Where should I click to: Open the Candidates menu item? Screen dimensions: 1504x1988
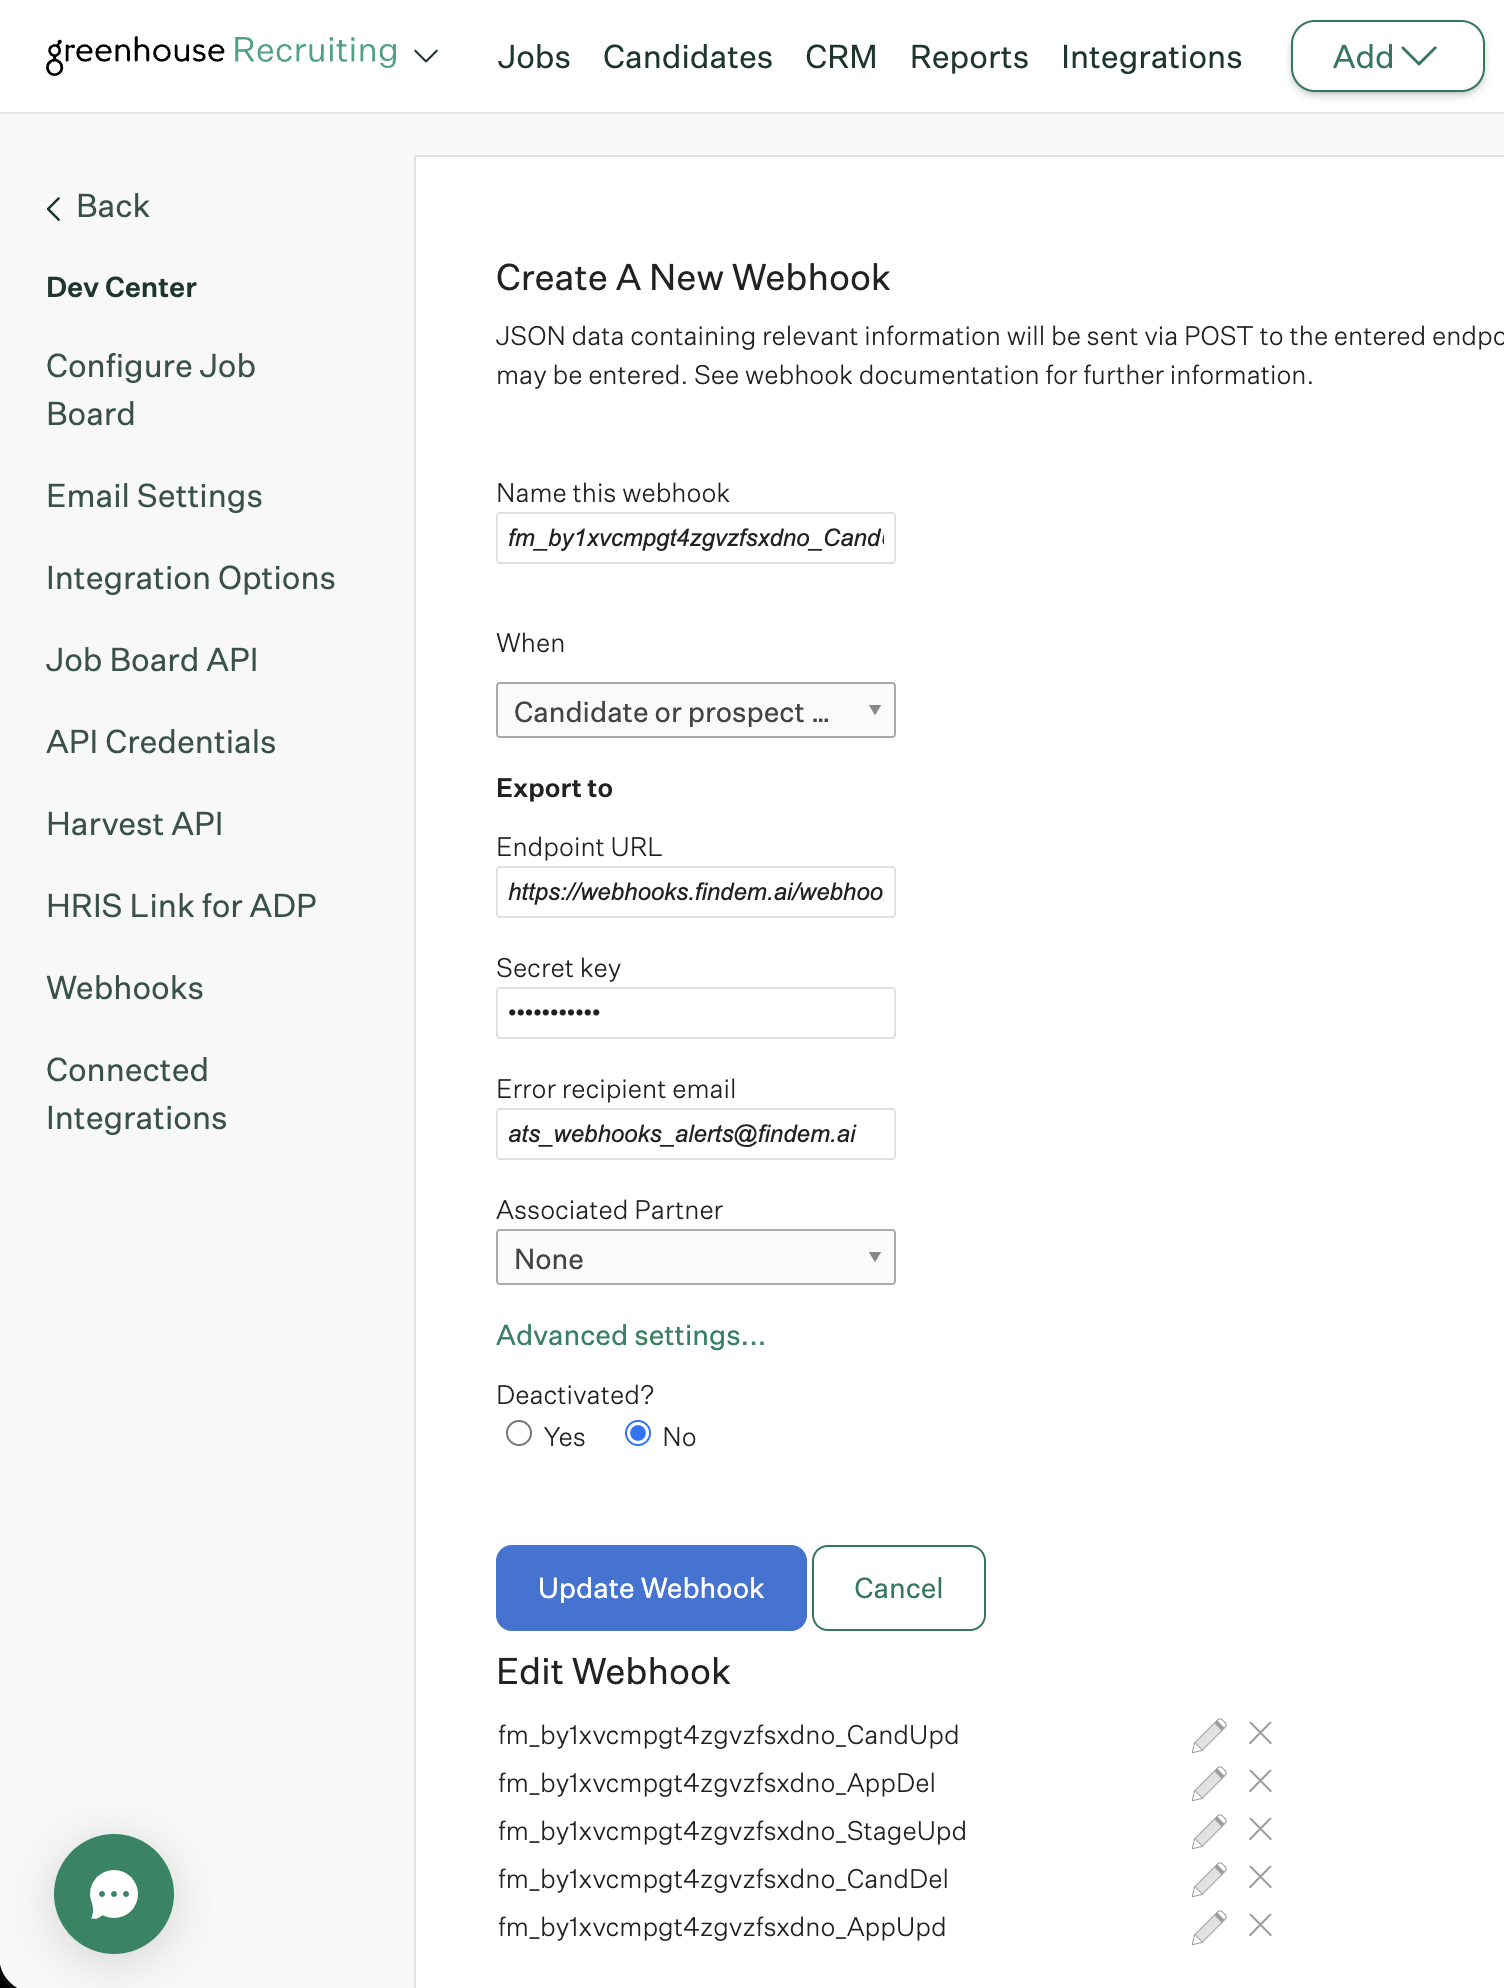pos(688,57)
